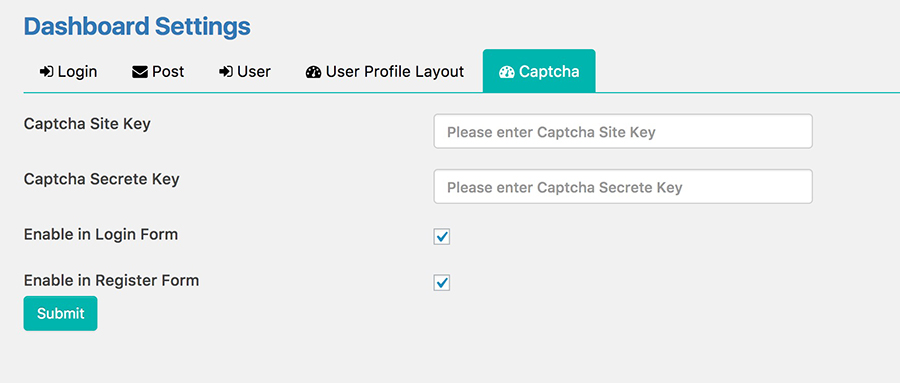The height and width of the screenshot is (383, 900).
Task: Open the Login settings tab
Action: tap(68, 72)
